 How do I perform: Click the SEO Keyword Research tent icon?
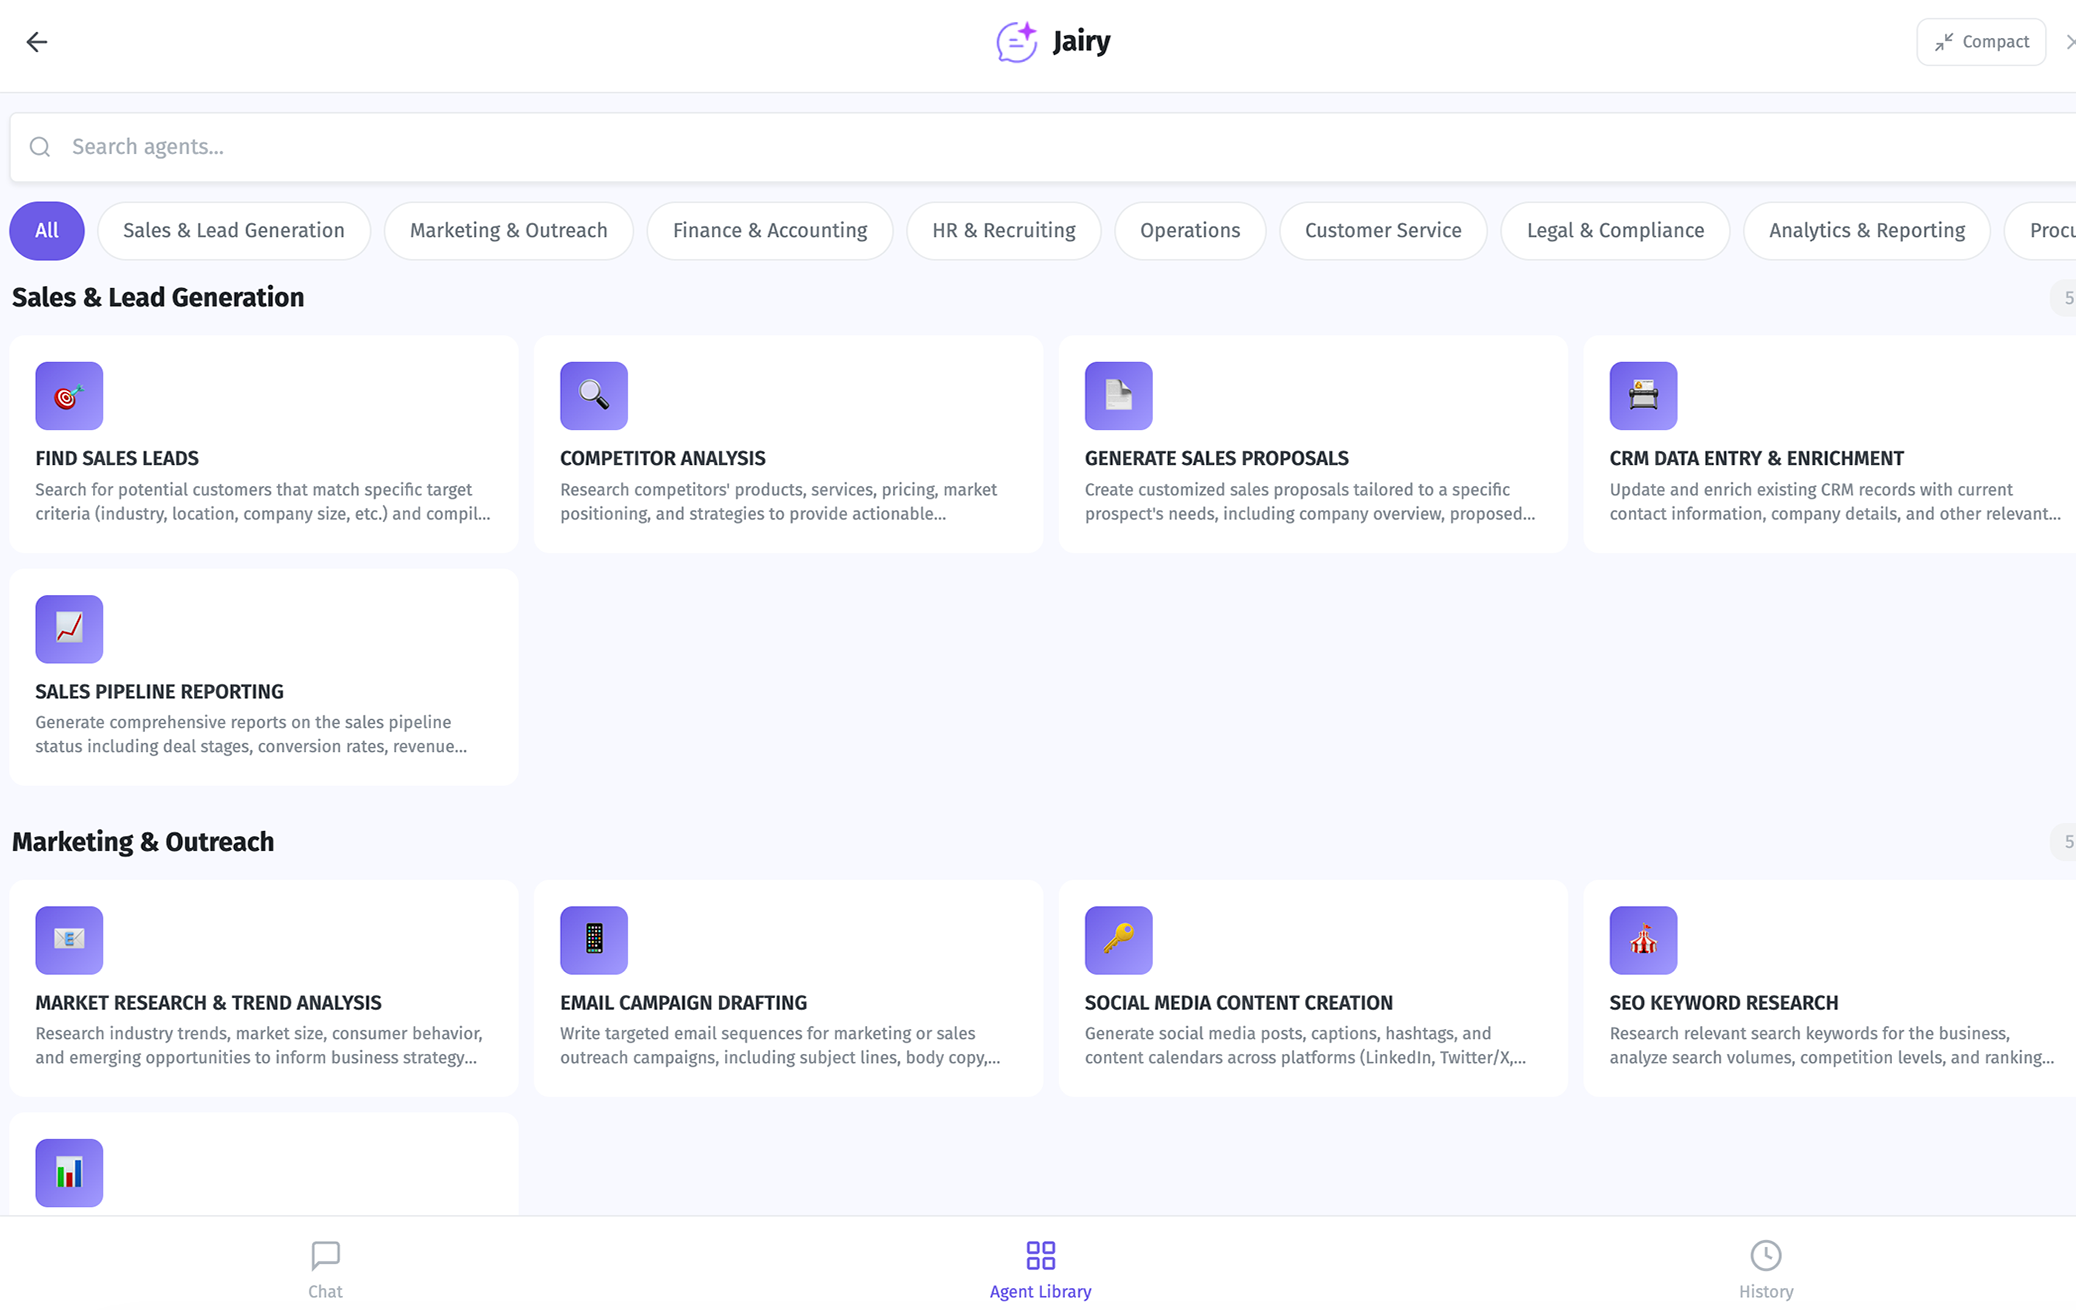click(x=1642, y=940)
